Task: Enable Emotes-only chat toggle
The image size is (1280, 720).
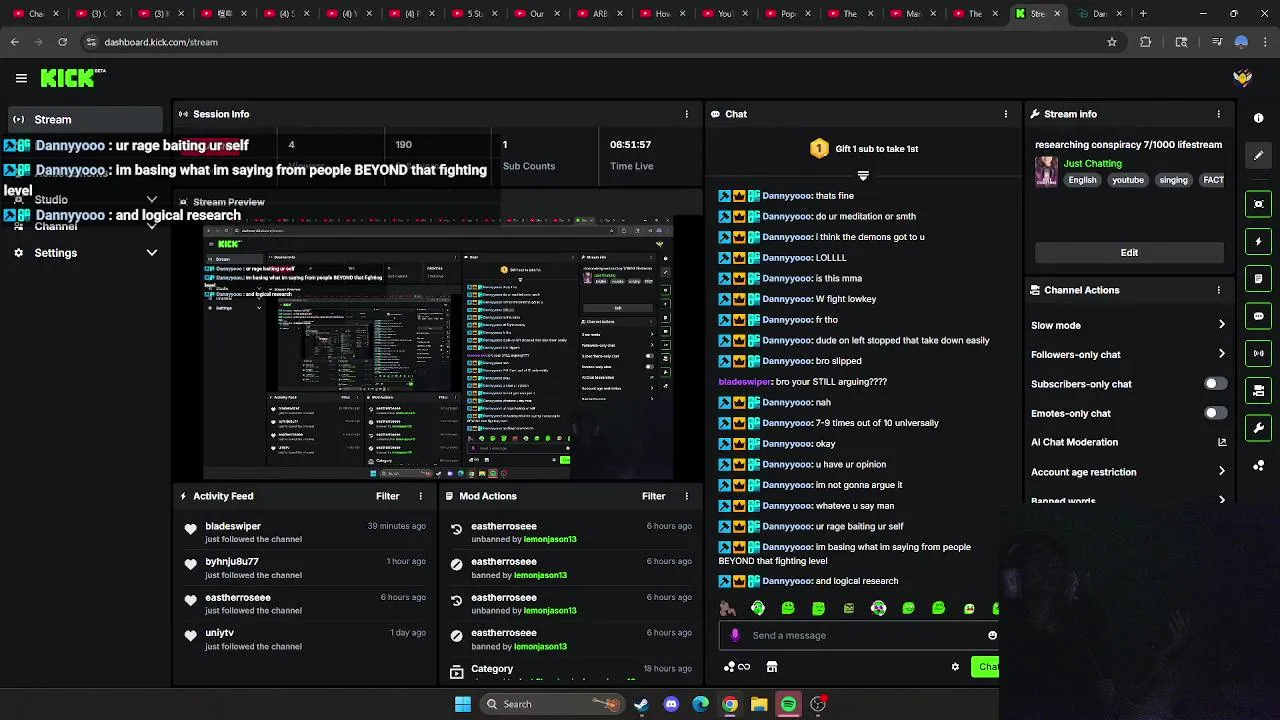Action: tap(1215, 413)
